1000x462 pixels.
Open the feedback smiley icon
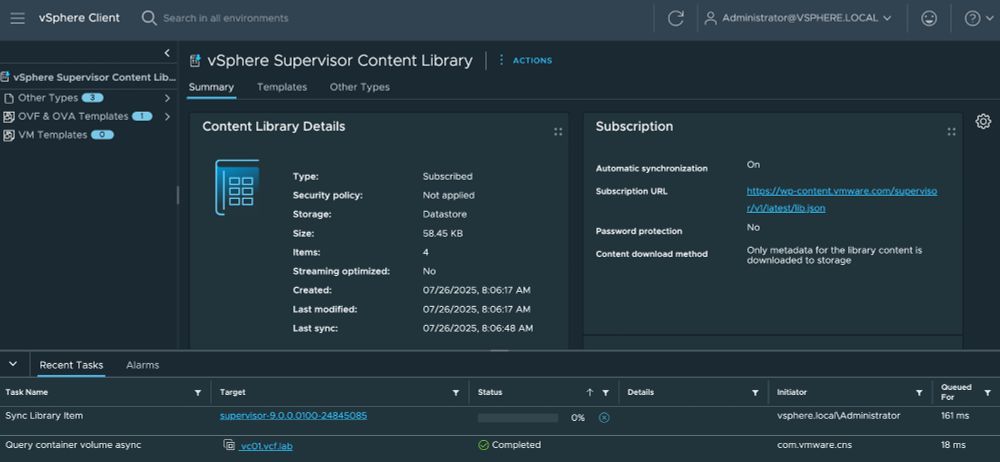tap(929, 19)
